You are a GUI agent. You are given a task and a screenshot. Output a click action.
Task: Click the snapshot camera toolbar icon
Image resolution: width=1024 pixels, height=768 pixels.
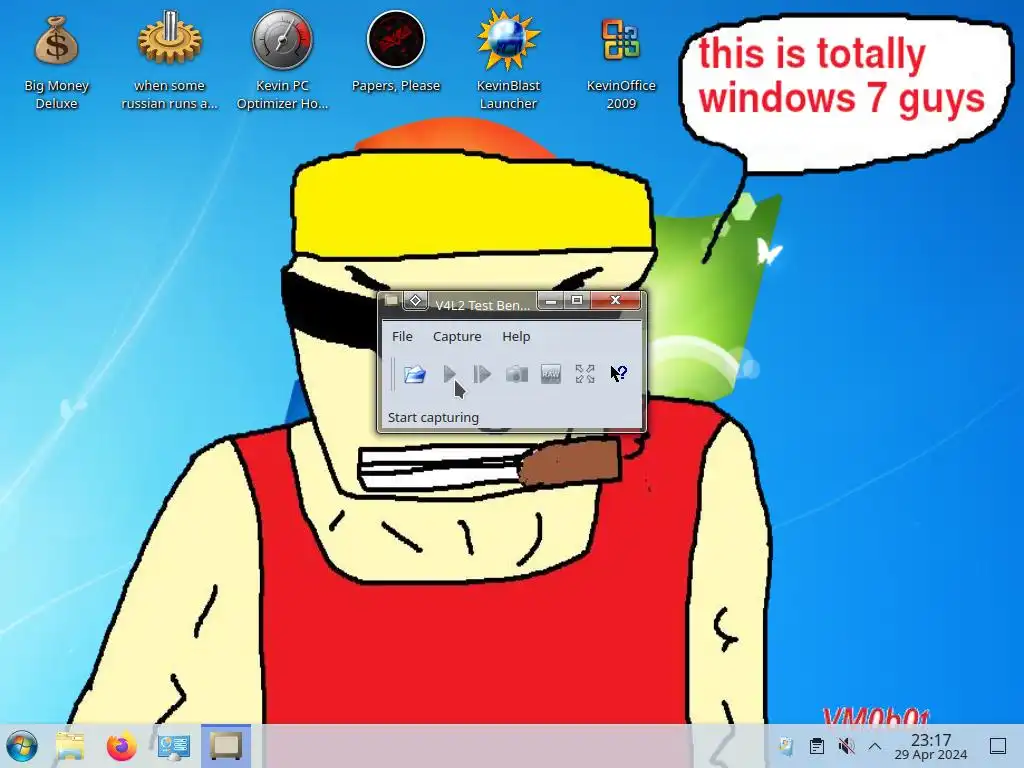(517, 374)
